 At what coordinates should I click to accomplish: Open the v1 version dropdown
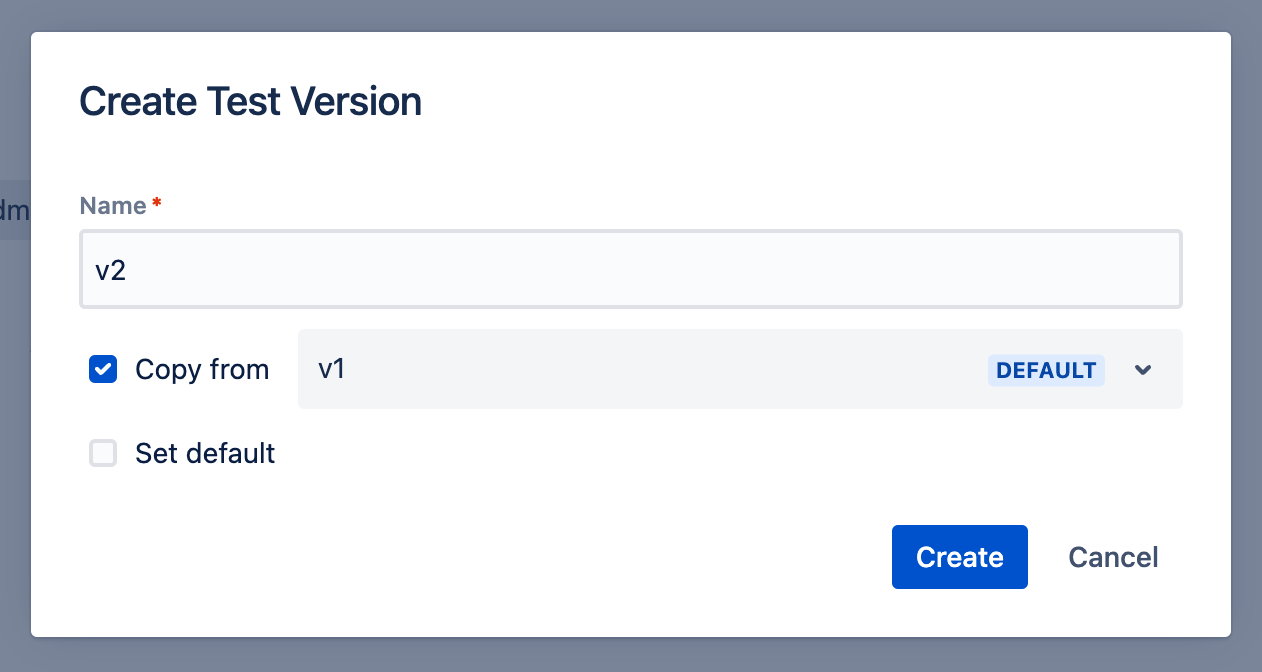[740, 369]
